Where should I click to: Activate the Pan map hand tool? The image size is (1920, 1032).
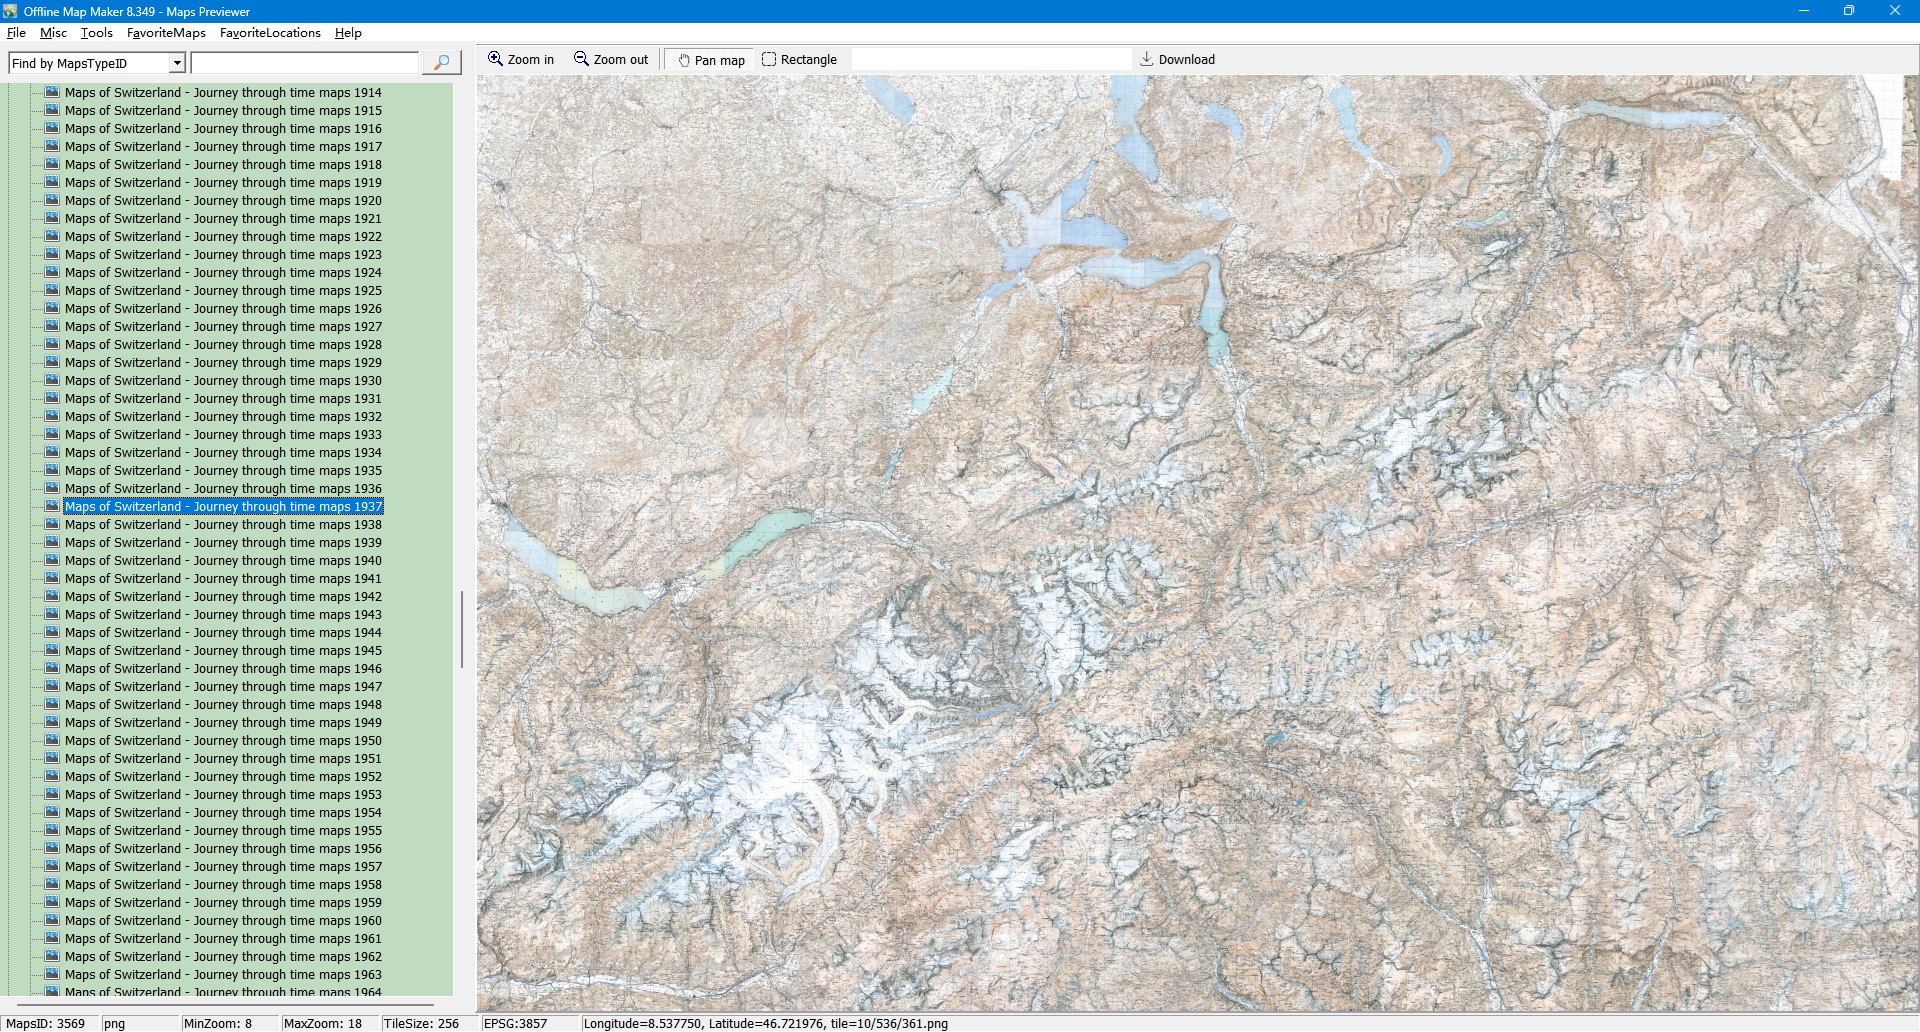[684, 60]
